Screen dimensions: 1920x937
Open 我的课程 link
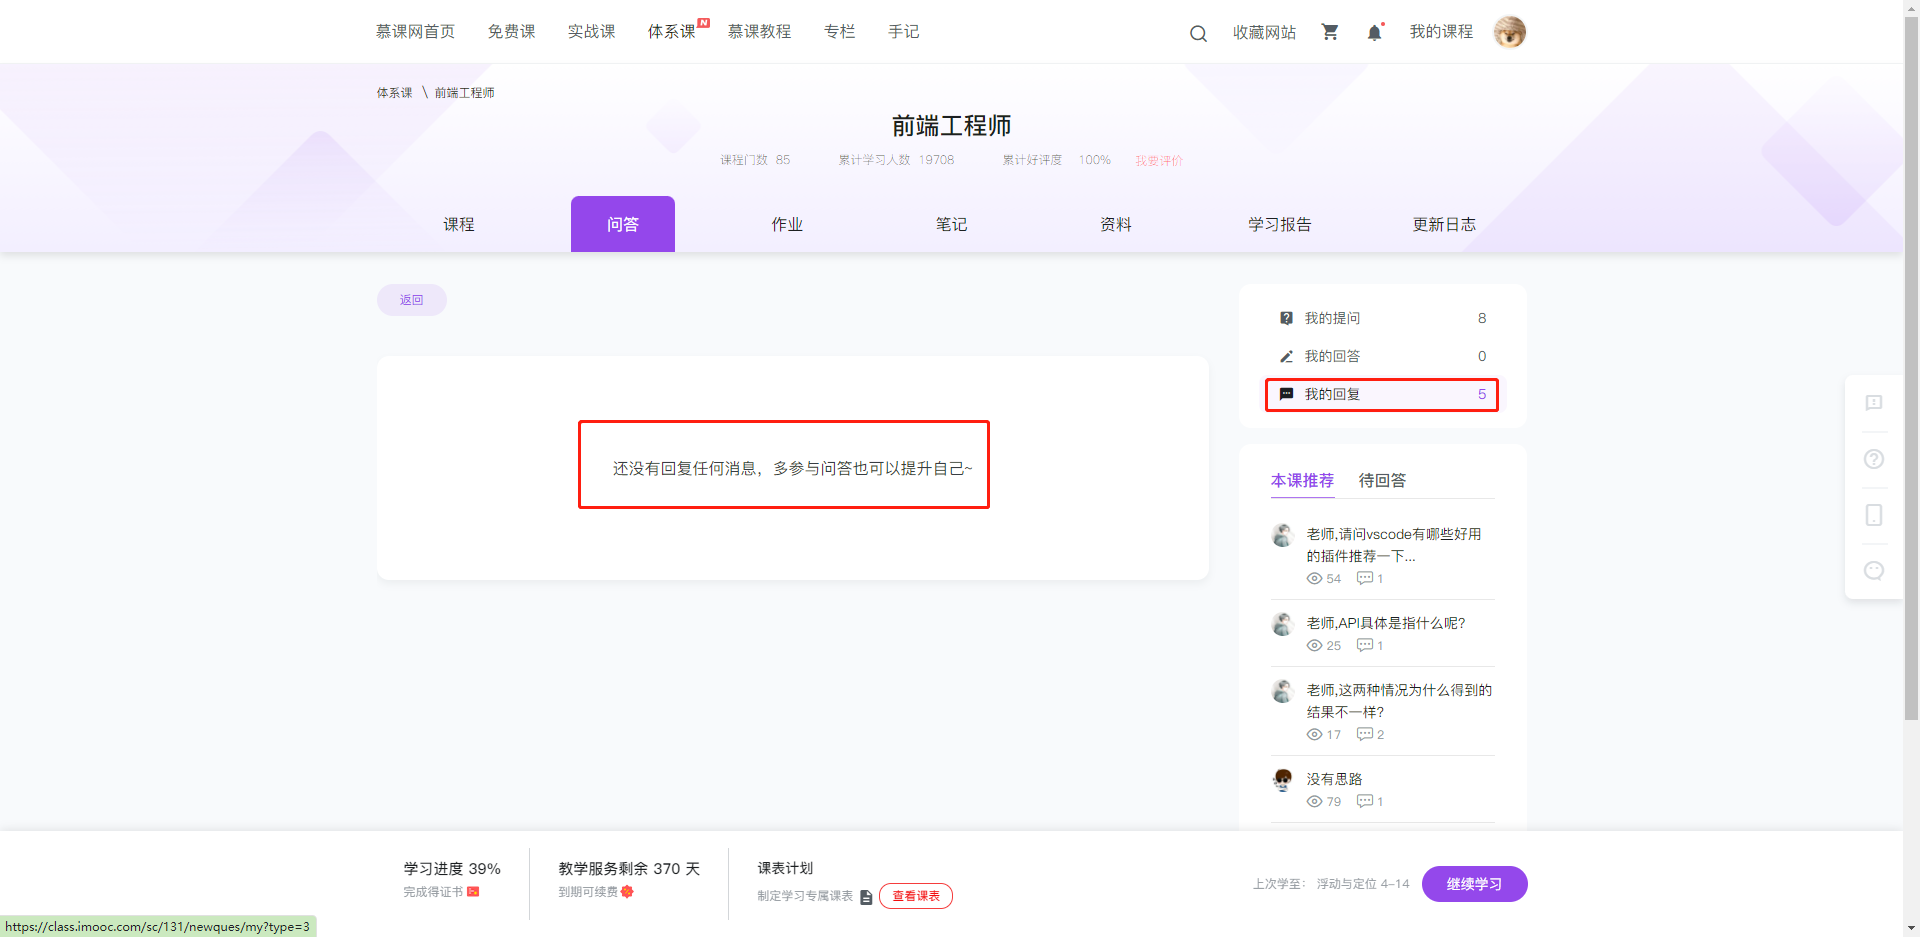(x=1441, y=32)
